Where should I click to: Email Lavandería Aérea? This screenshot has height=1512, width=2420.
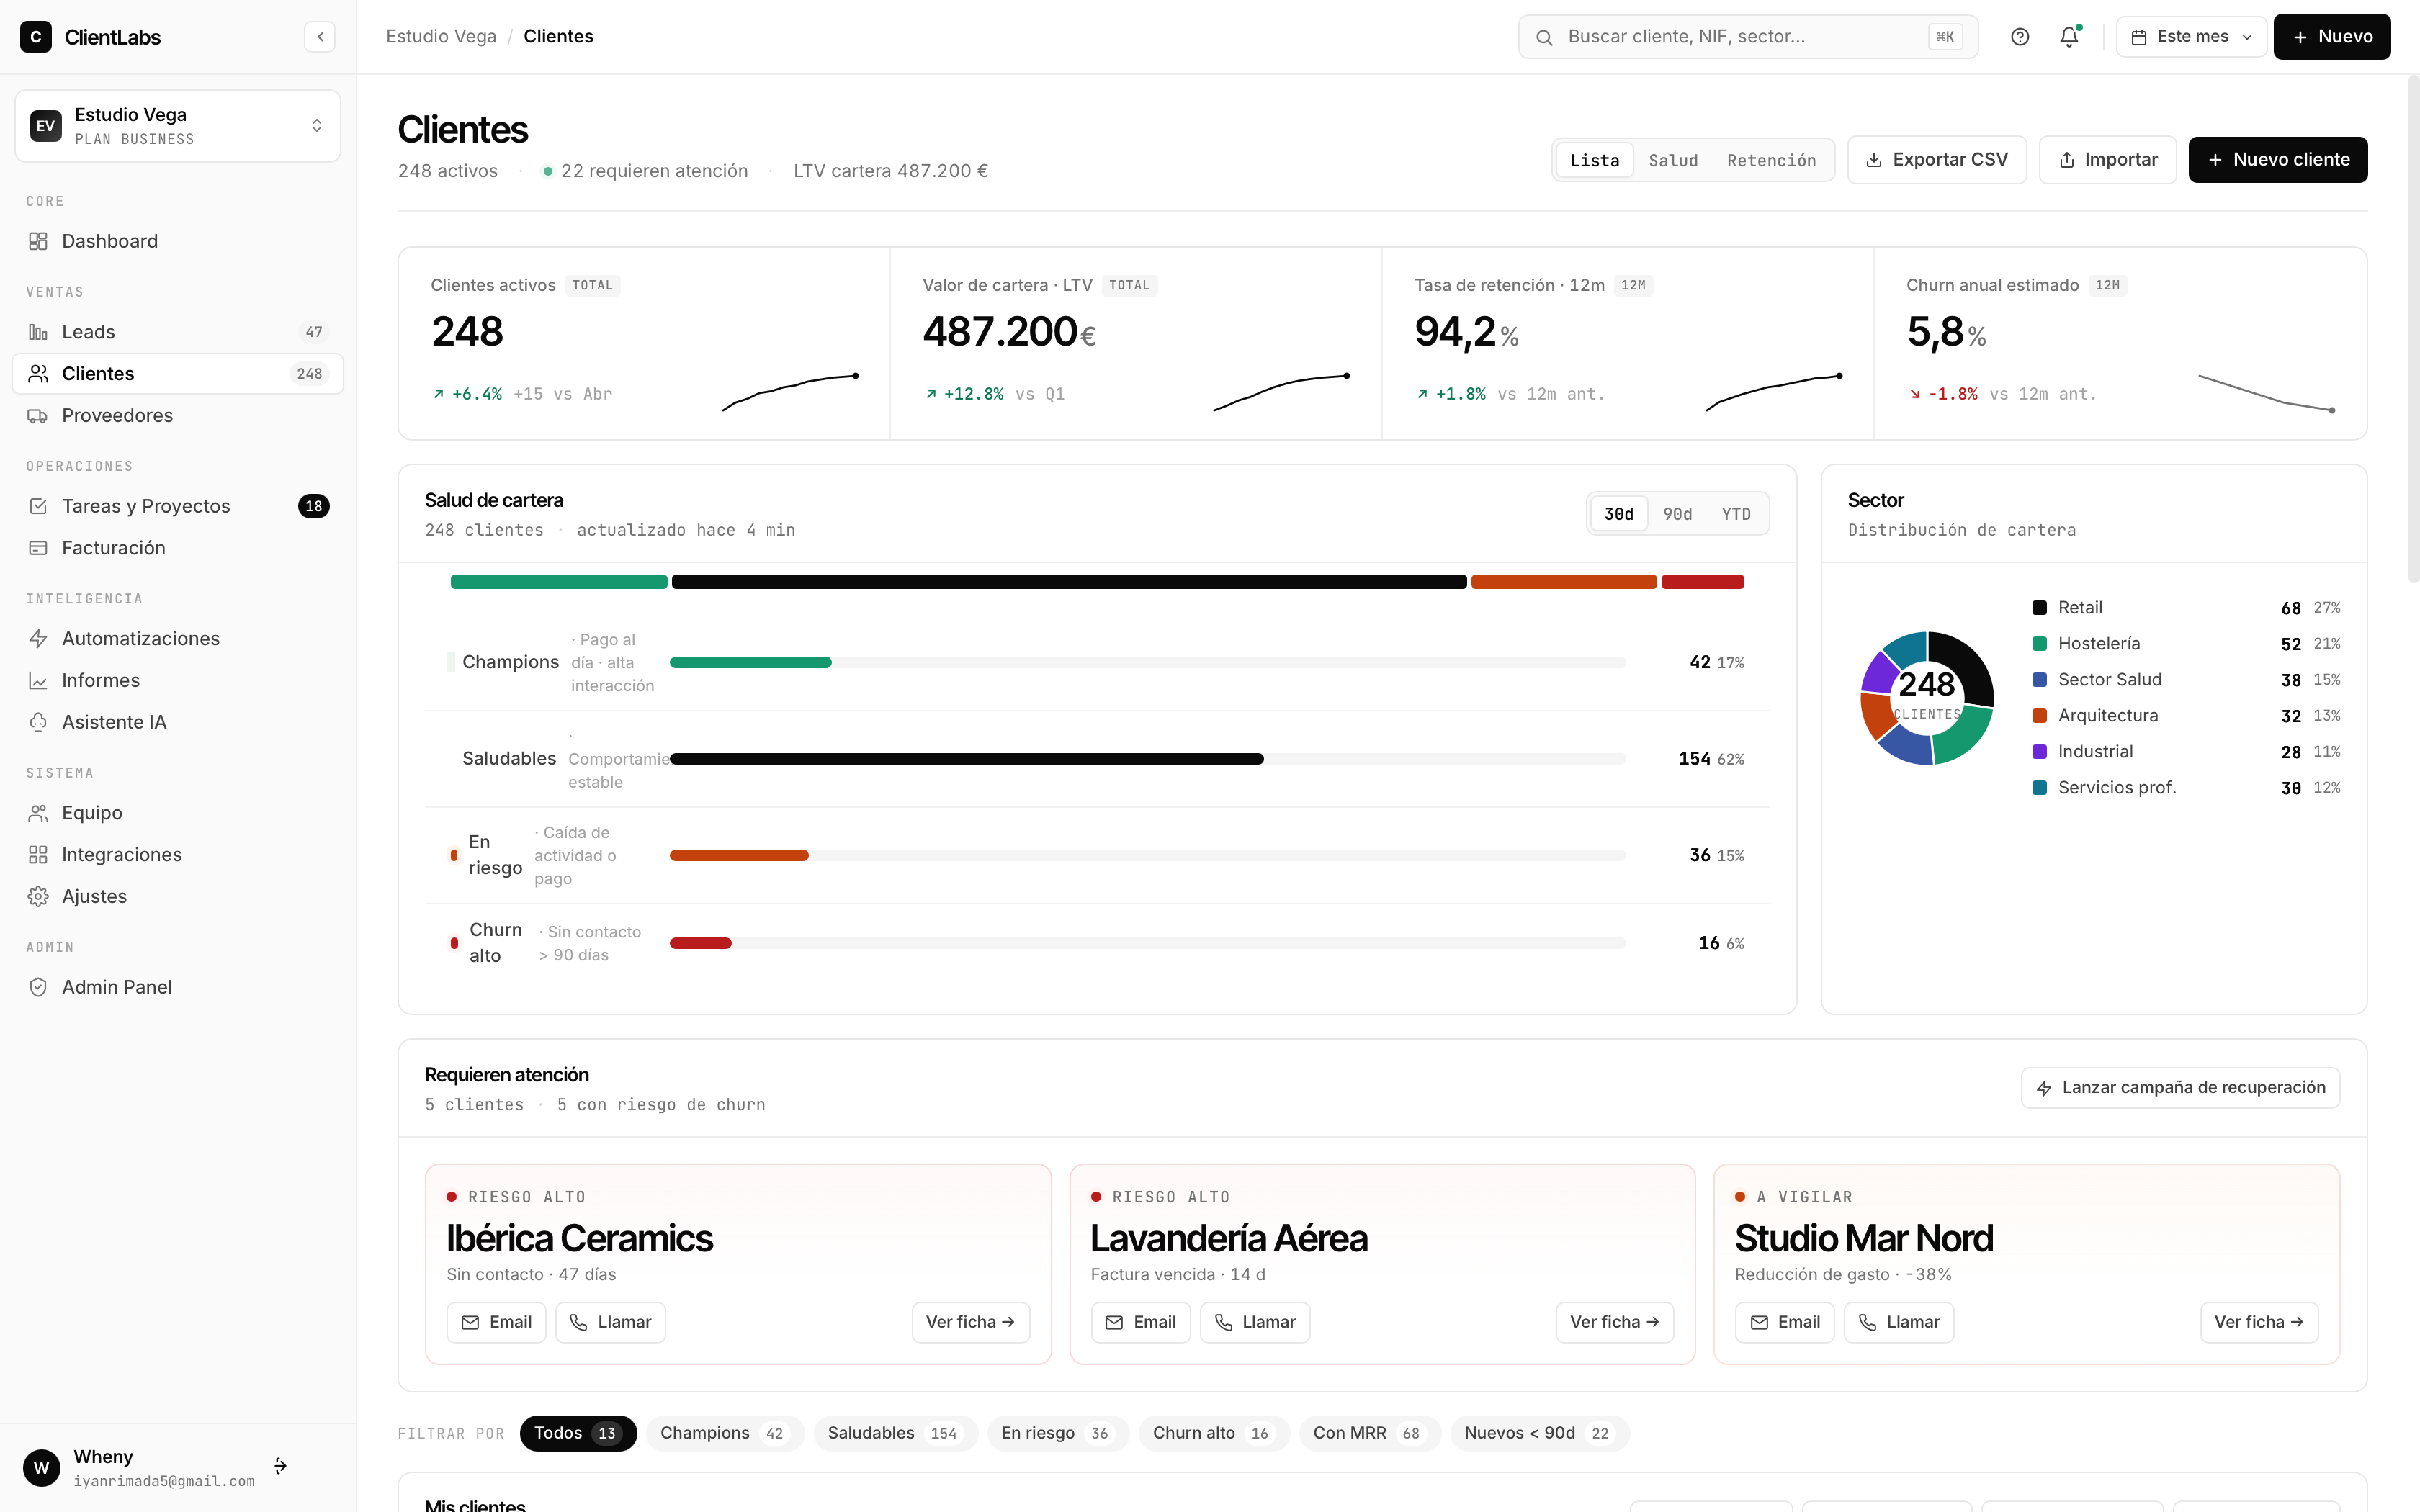click(x=1140, y=1322)
